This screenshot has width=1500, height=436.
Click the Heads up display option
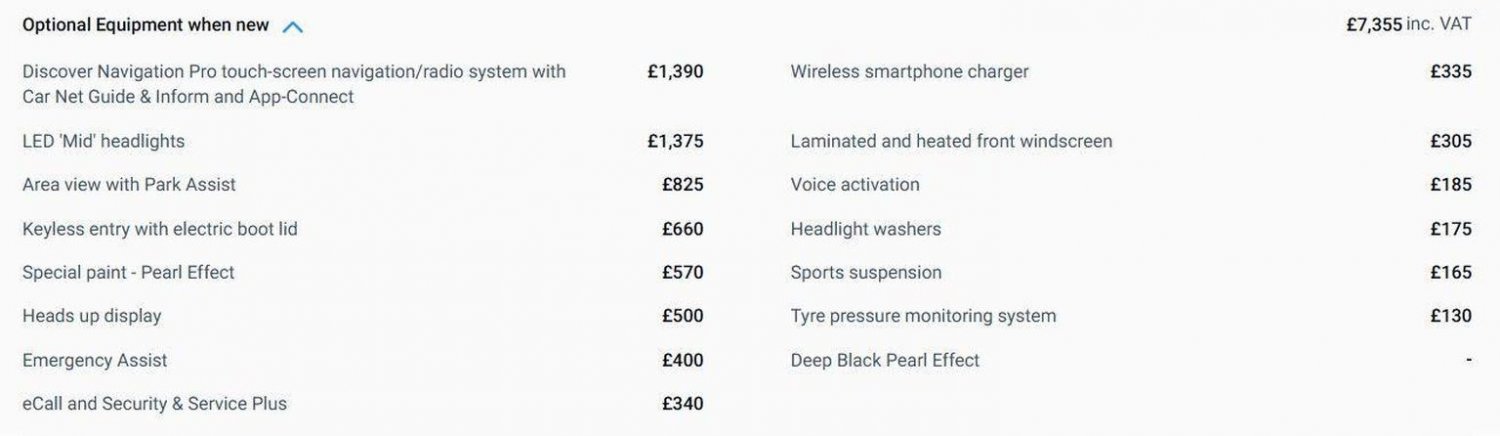coord(91,316)
